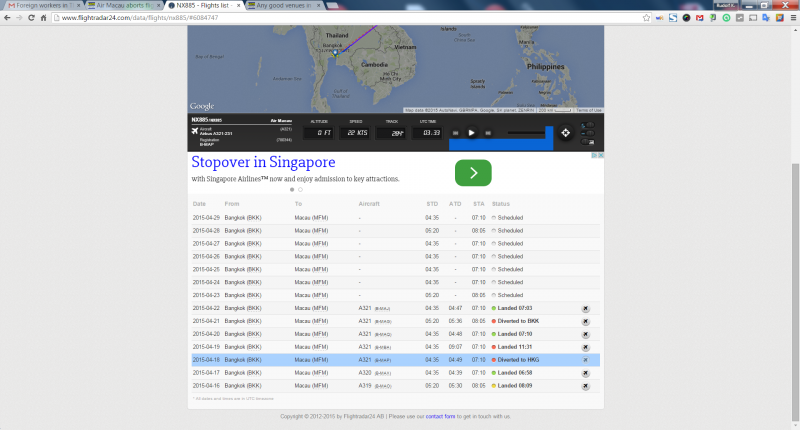Bookmark this page with the star
800x430 pixels.
pyautogui.click(x=646, y=18)
